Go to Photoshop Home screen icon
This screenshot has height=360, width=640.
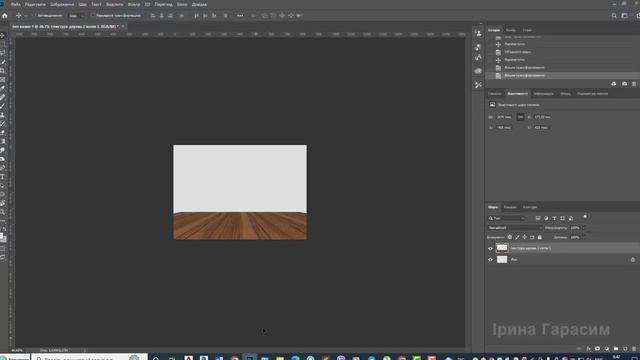(x=5, y=16)
